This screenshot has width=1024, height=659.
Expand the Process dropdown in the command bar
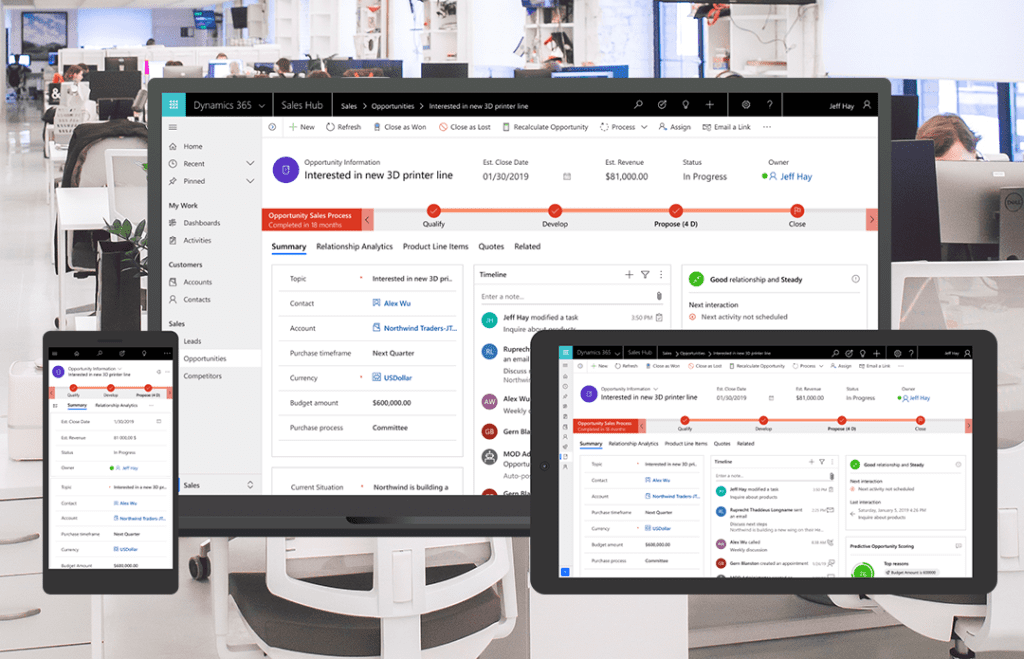tap(643, 126)
